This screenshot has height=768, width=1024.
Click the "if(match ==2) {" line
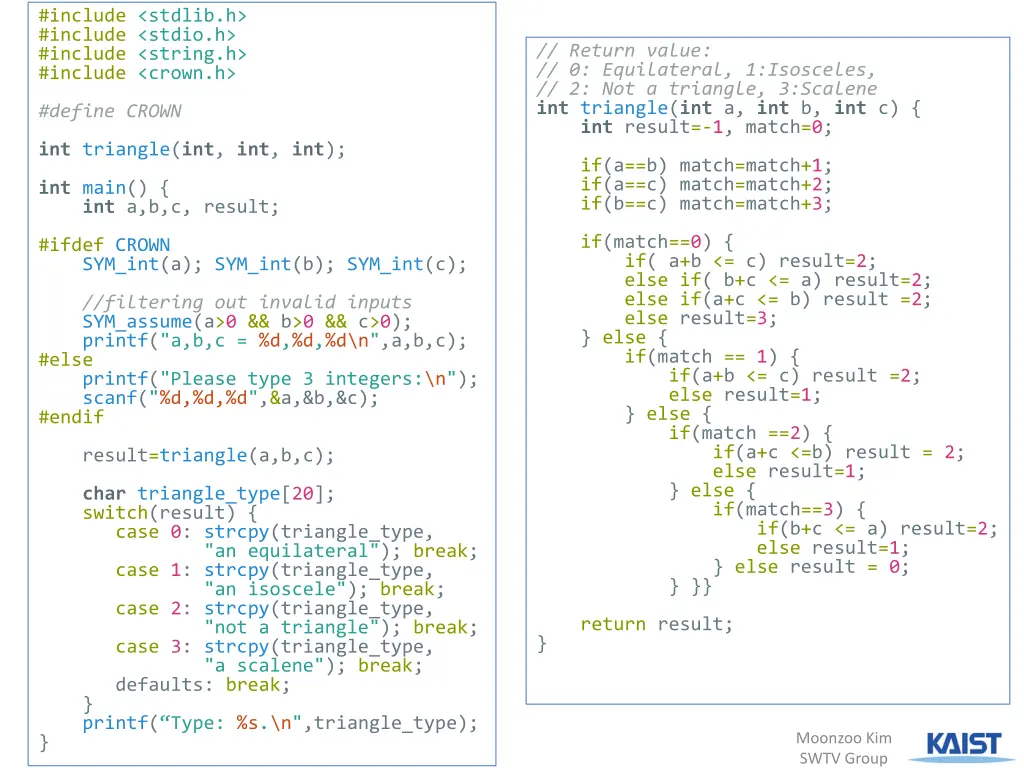click(x=750, y=433)
